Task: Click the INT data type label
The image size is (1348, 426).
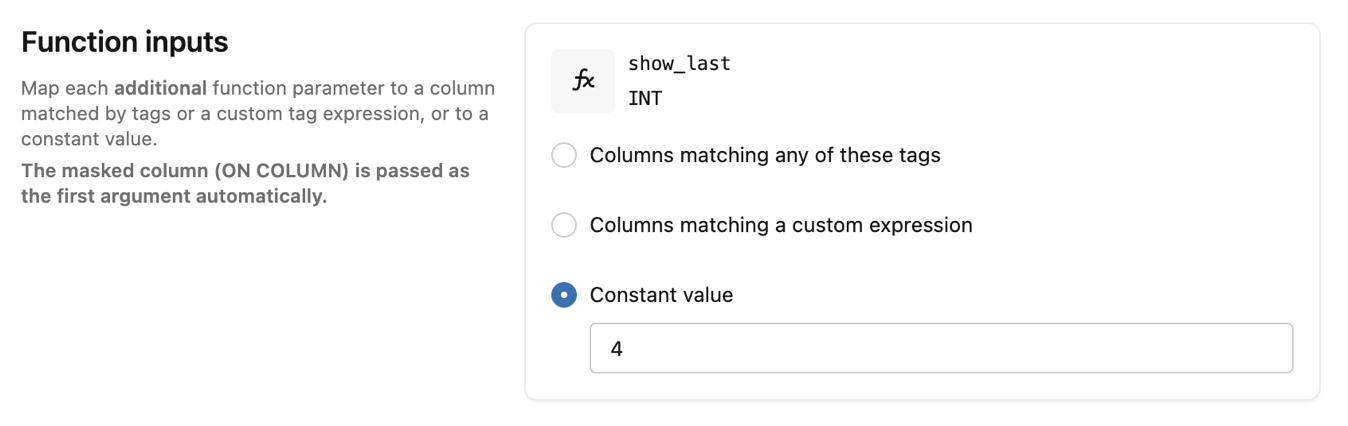Action: [x=645, y=99]
